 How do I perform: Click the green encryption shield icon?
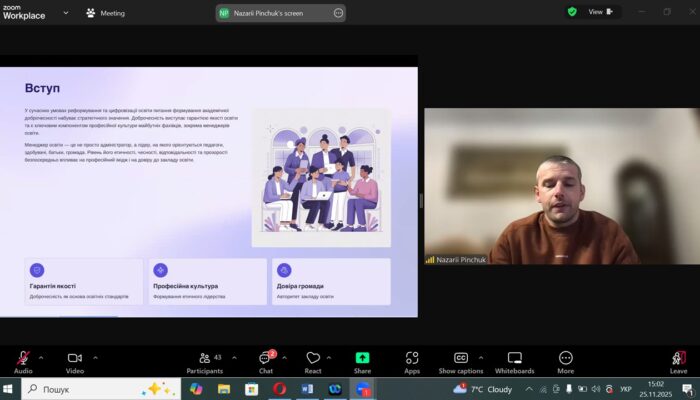click(572, 12)
